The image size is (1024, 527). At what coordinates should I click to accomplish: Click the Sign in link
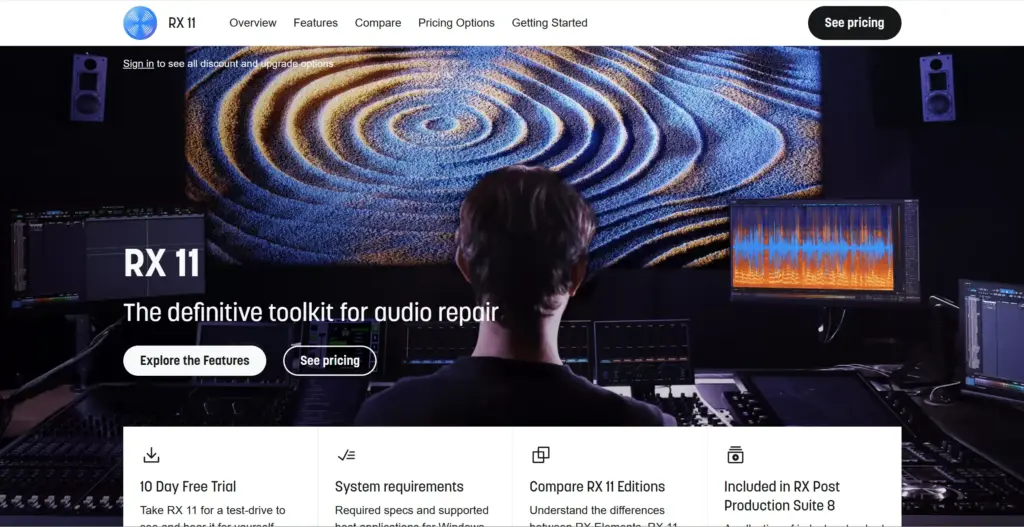click(138, 63)
